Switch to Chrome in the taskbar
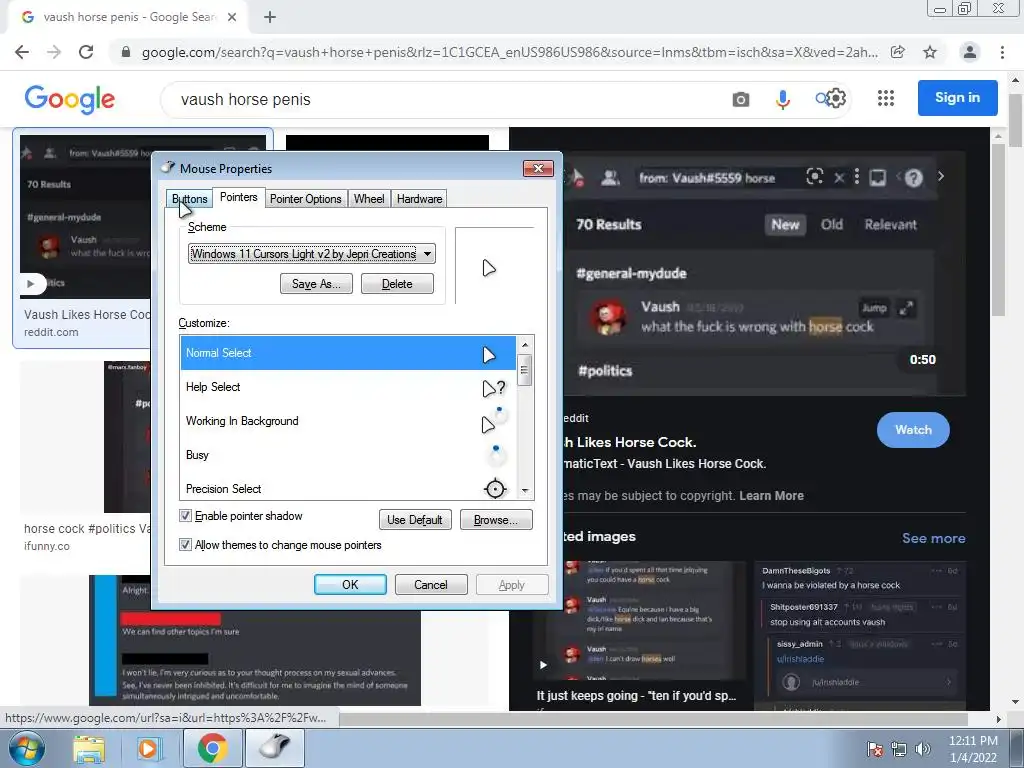Viewport: 1024px width, 768px height. 213,748
